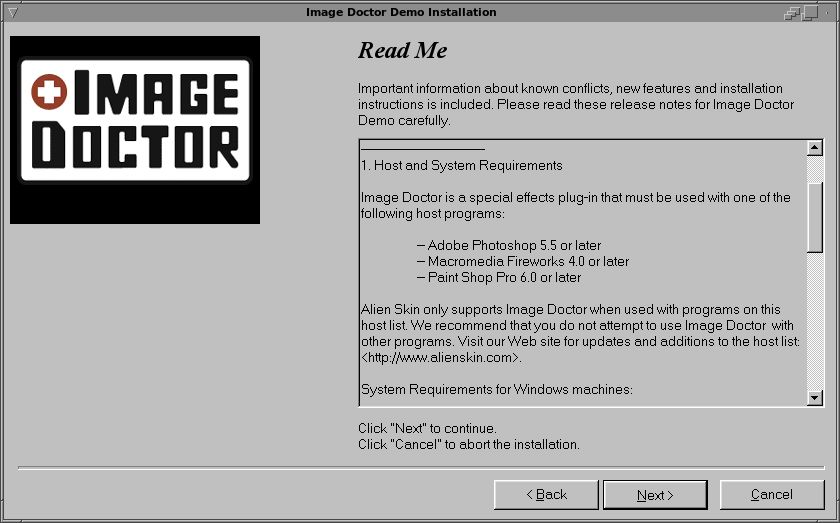The image size is (840, 523).
Task: Select the readme scrollbar thumb
Action: tap(815, 217)
